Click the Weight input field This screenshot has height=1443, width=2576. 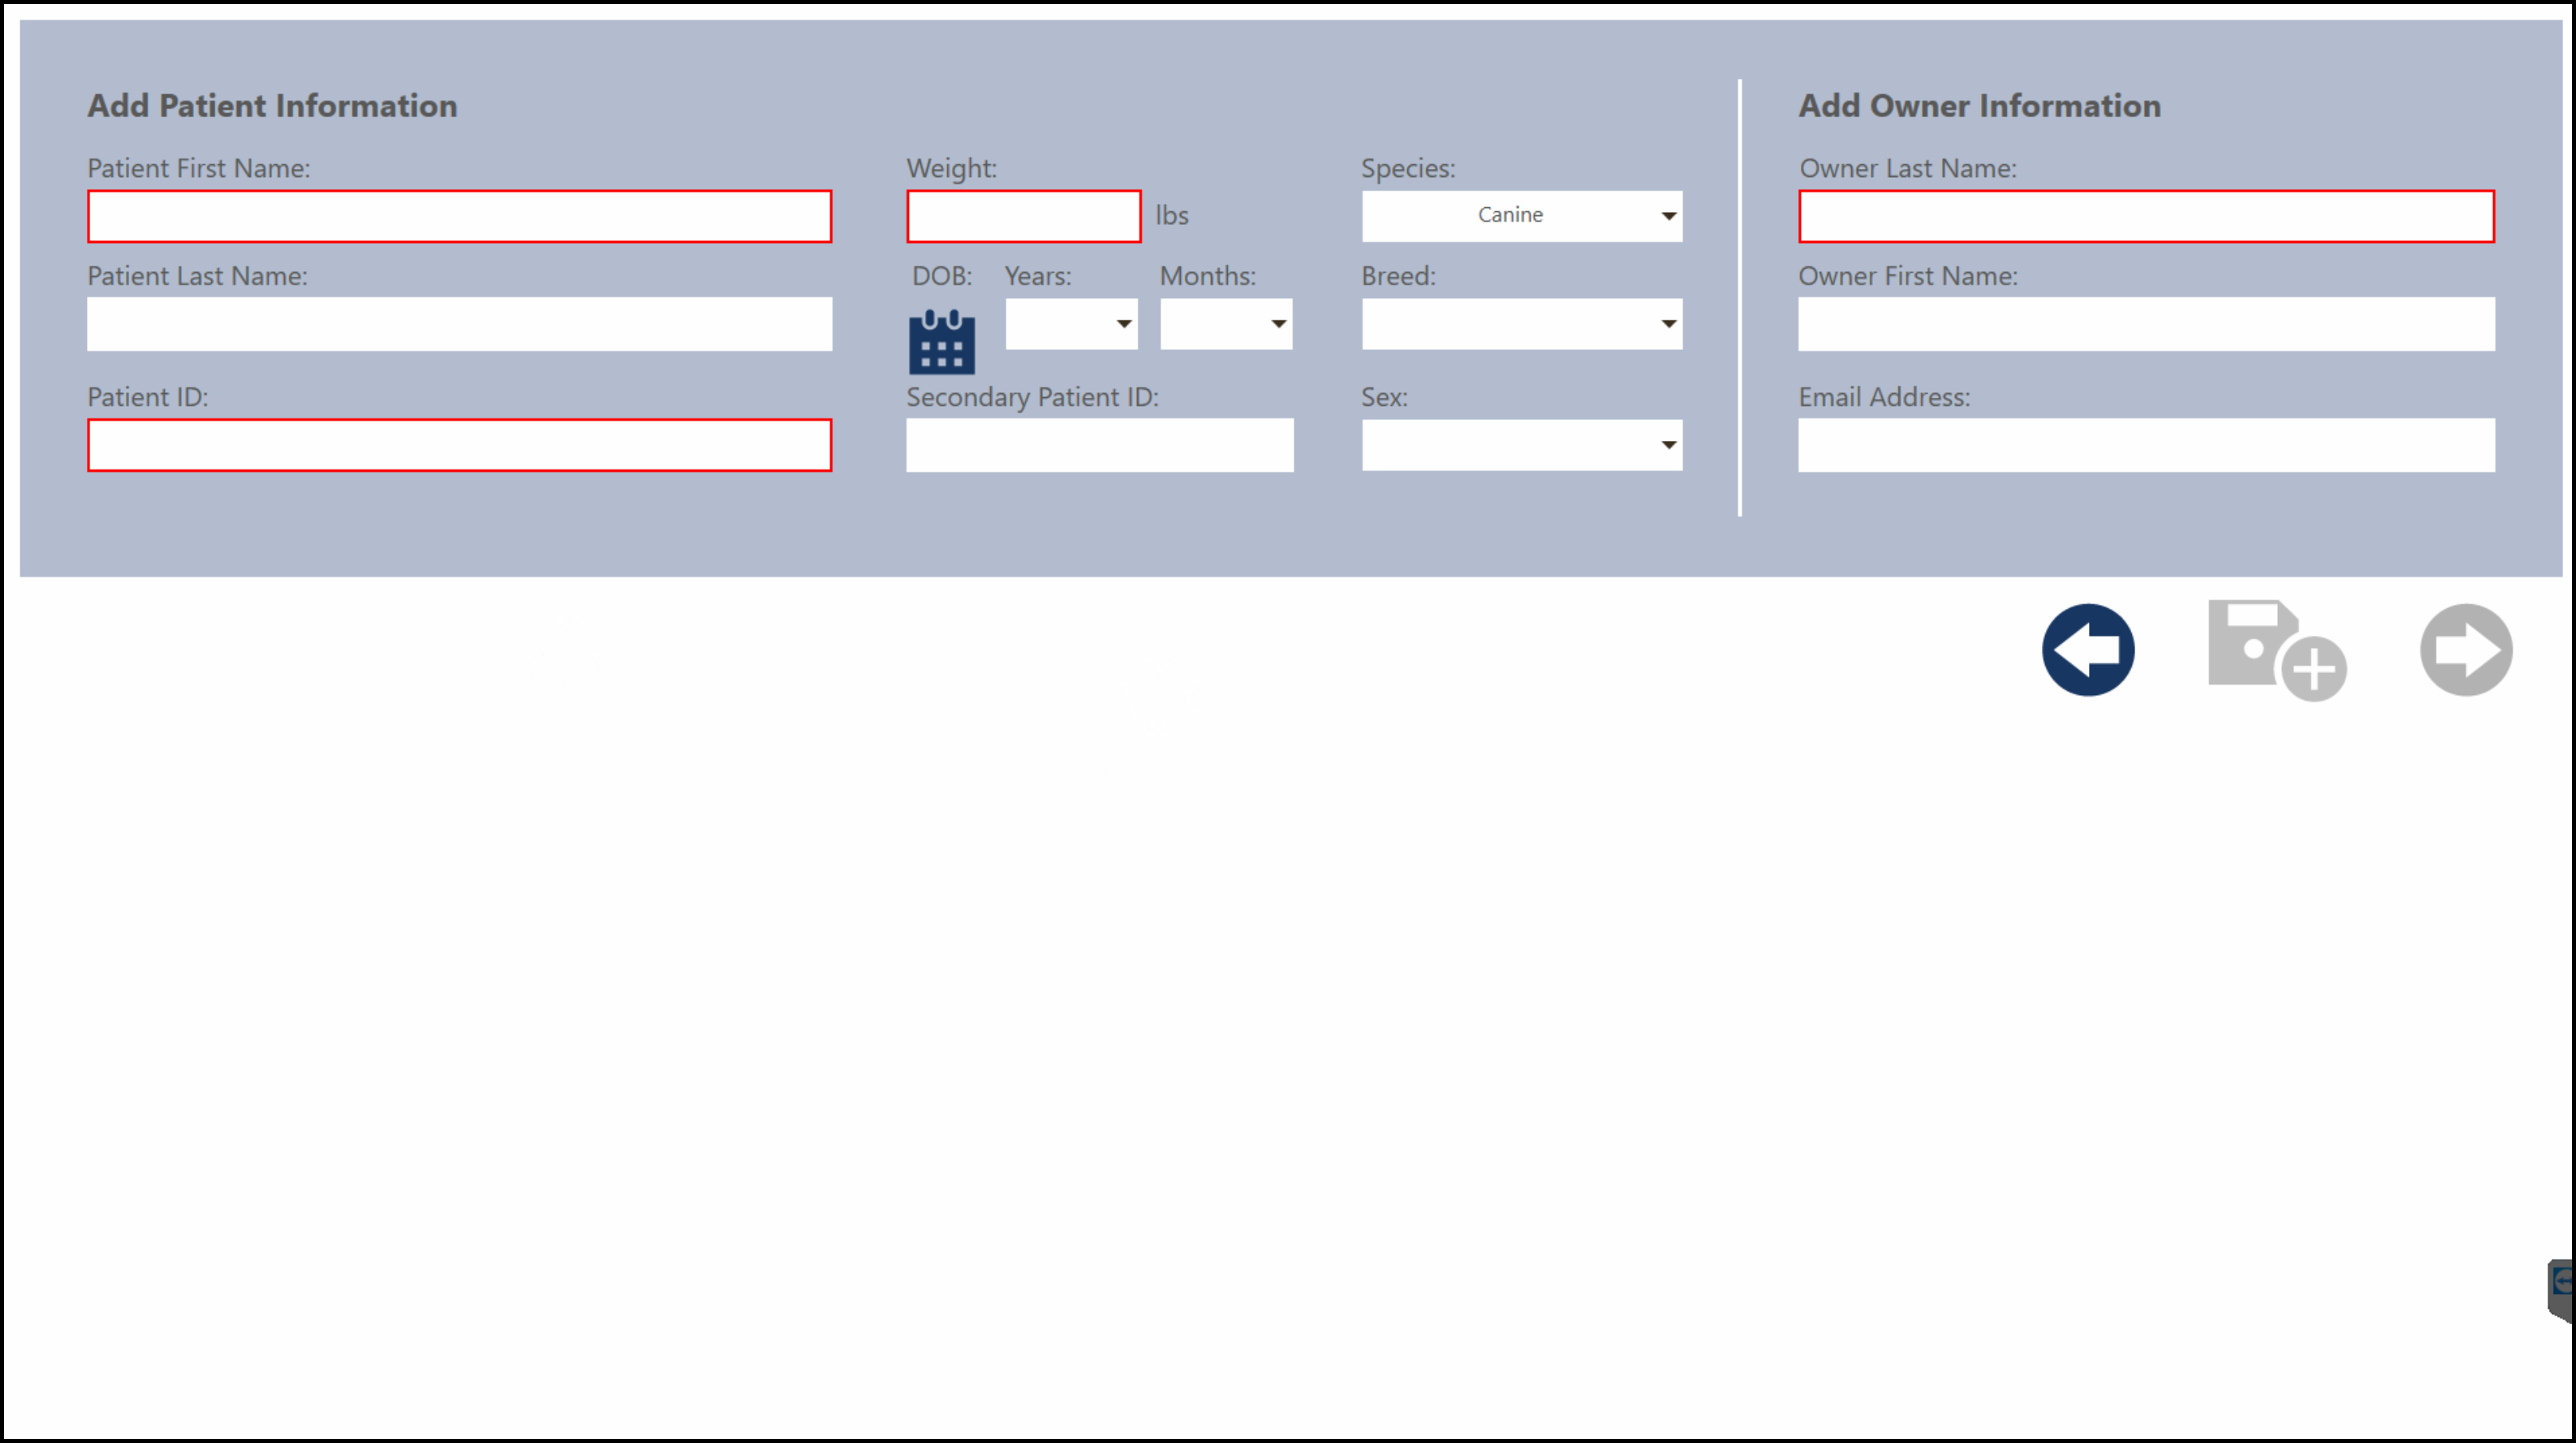pyautogui.click(x=1023, y=216)
